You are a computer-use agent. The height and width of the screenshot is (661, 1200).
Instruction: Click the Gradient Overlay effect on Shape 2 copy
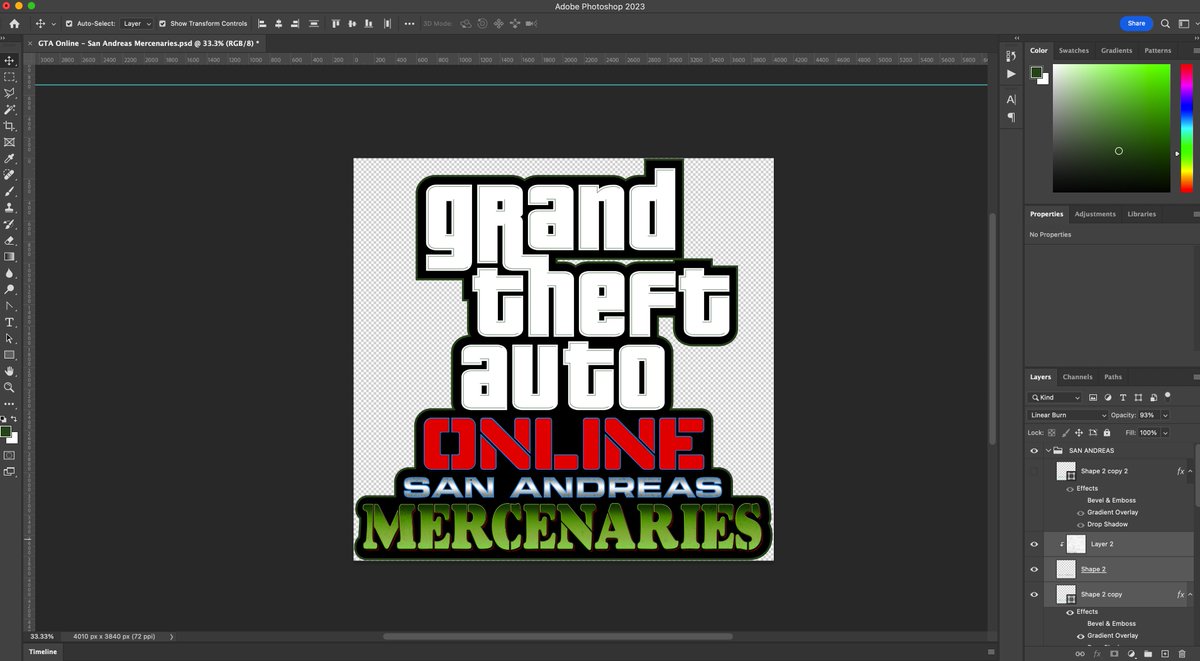(x=1112, y=635)
